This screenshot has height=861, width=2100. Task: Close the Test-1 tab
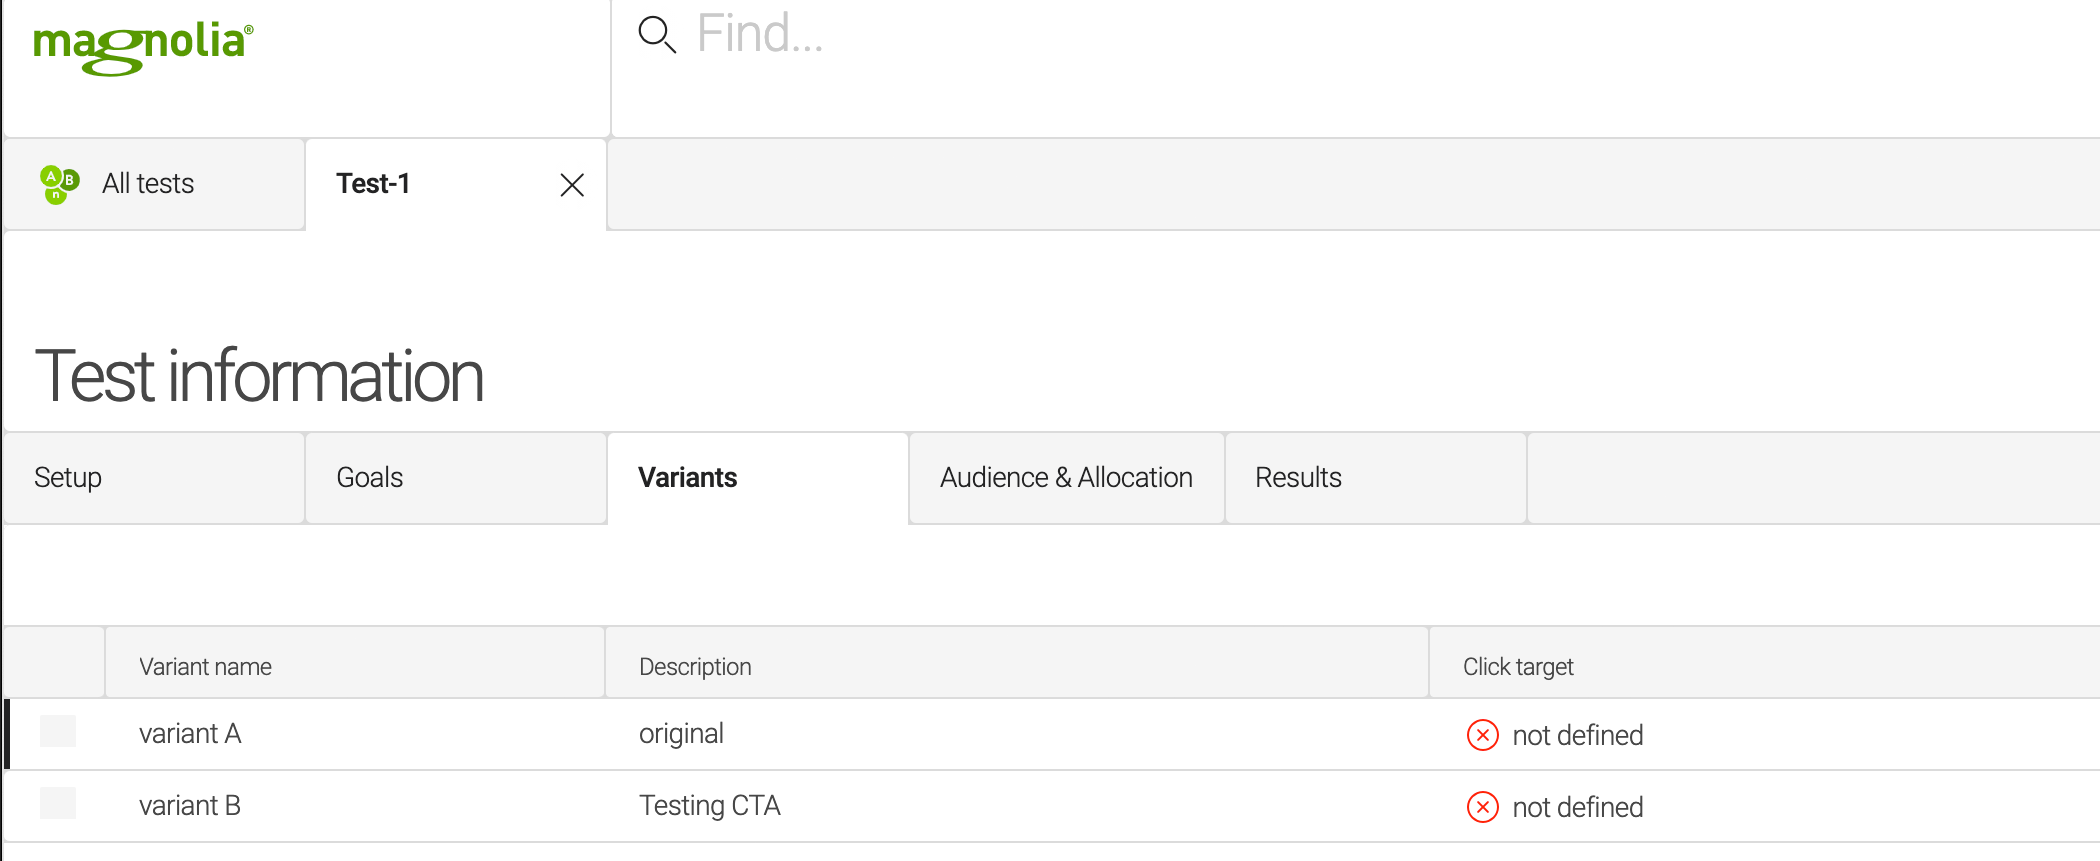click(572, 185)
